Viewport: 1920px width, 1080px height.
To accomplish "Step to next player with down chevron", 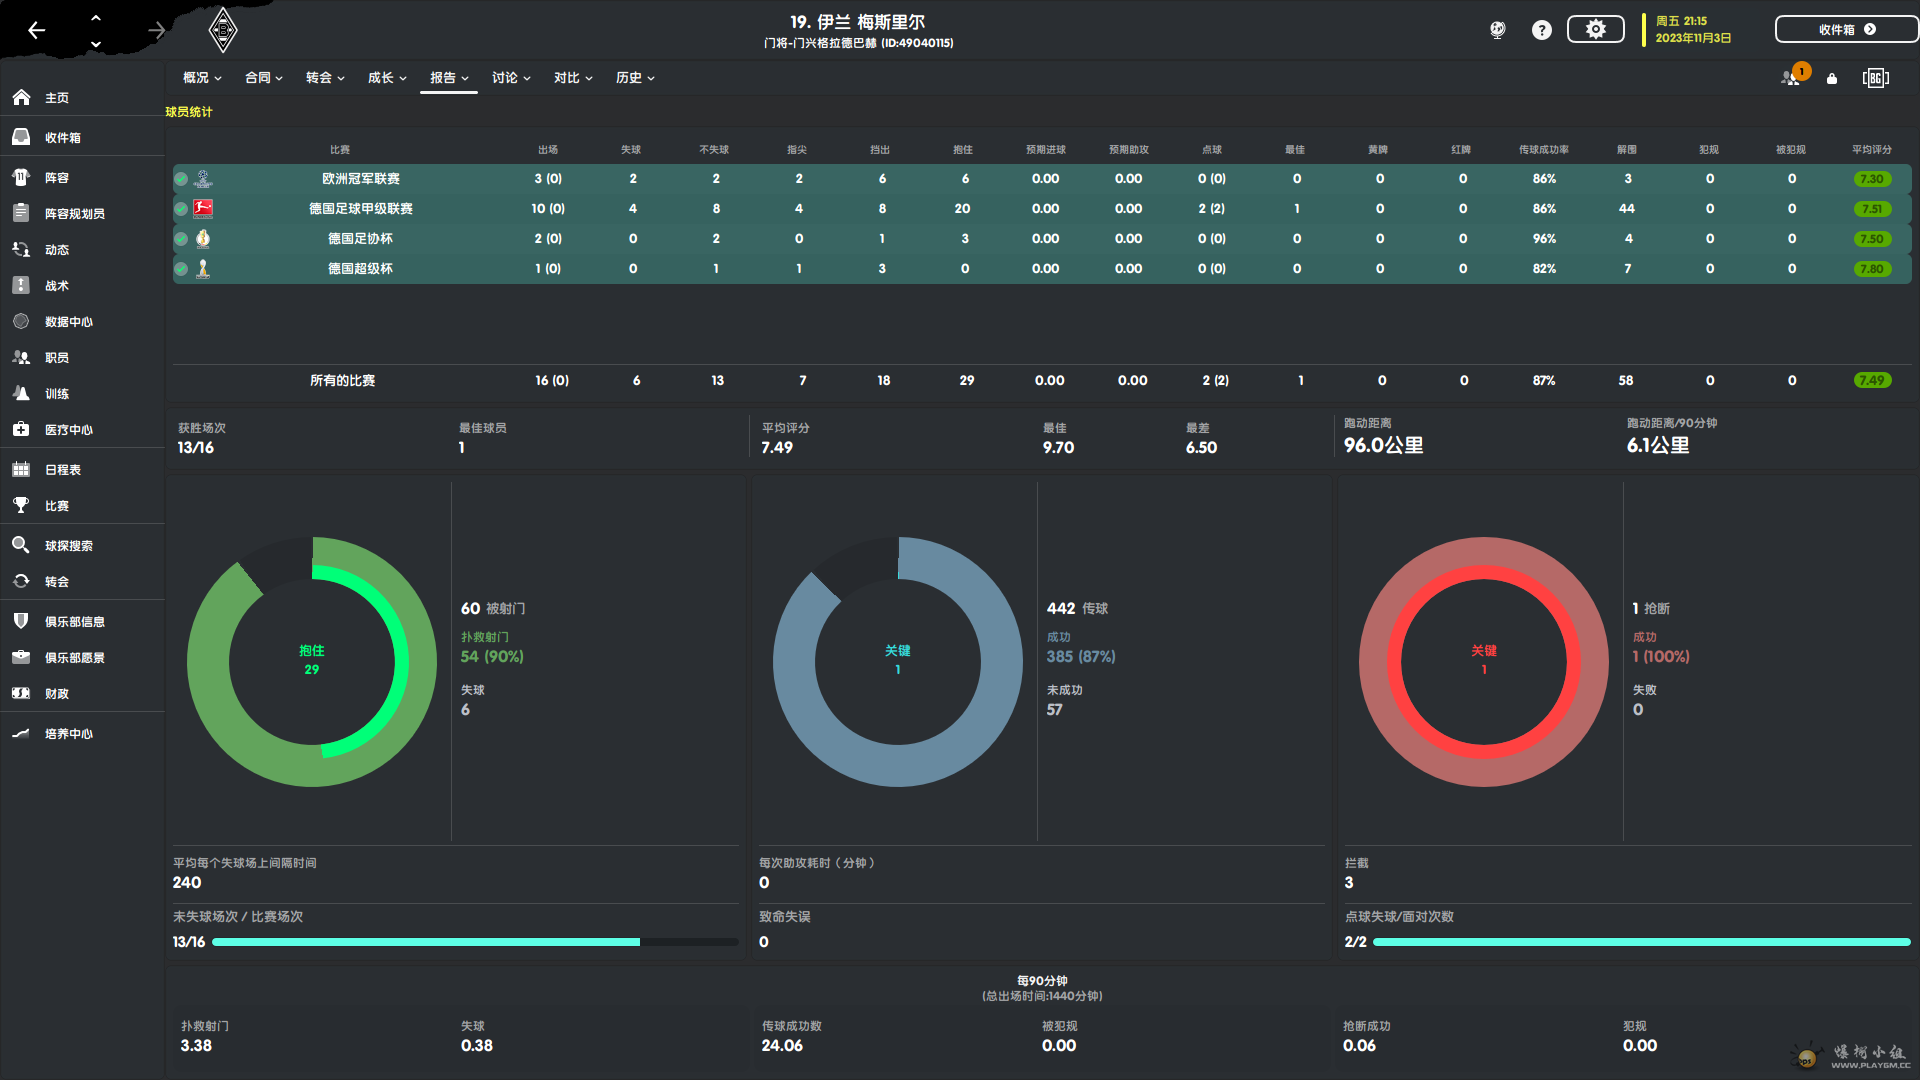I will pyautogui.click(x=96, y=44).
